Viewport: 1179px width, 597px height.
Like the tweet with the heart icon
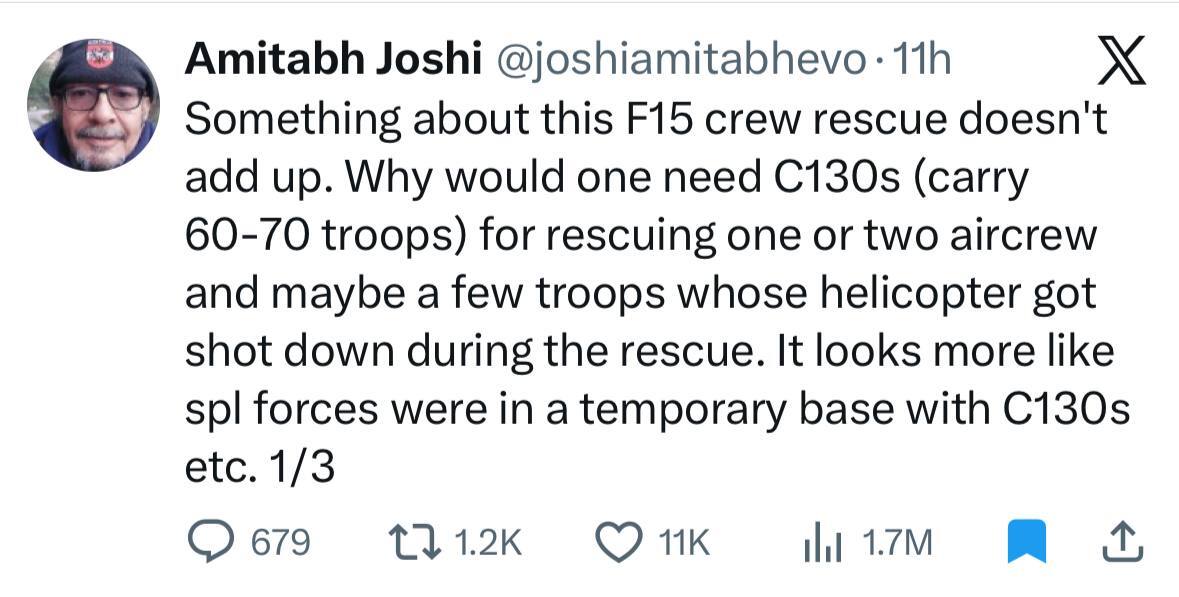(x=618, y=542)
